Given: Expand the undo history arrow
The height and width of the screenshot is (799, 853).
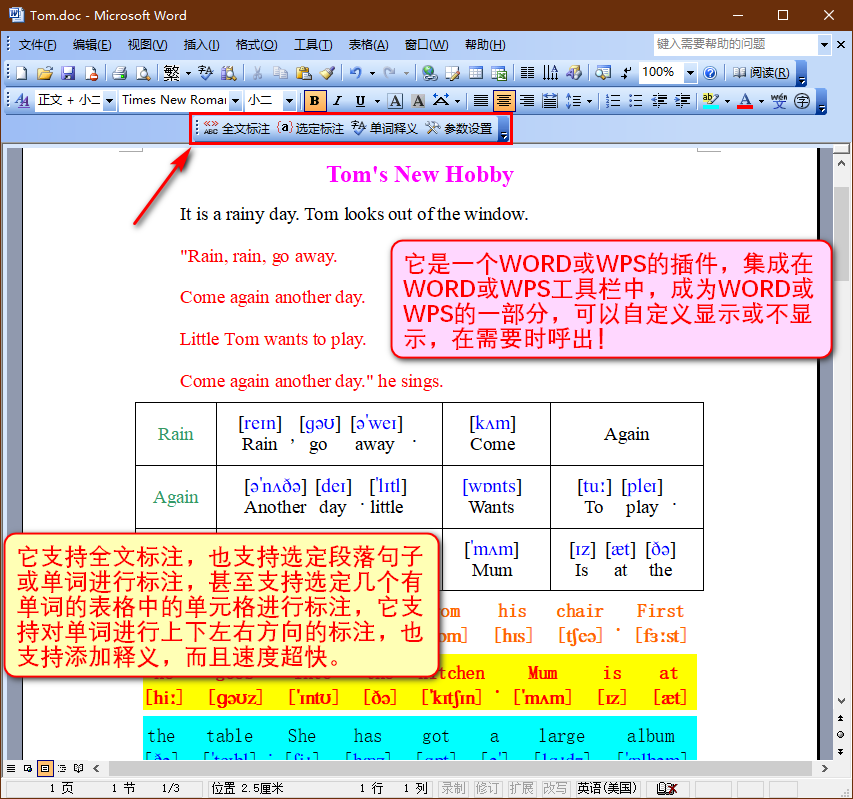Looking at the screenshot, I should 372,73.
